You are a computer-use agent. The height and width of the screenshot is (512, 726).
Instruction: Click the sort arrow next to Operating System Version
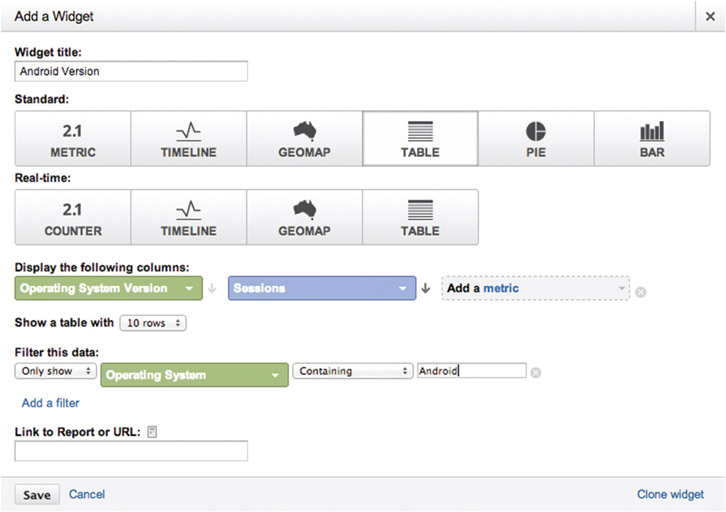[x=212, y=288]
